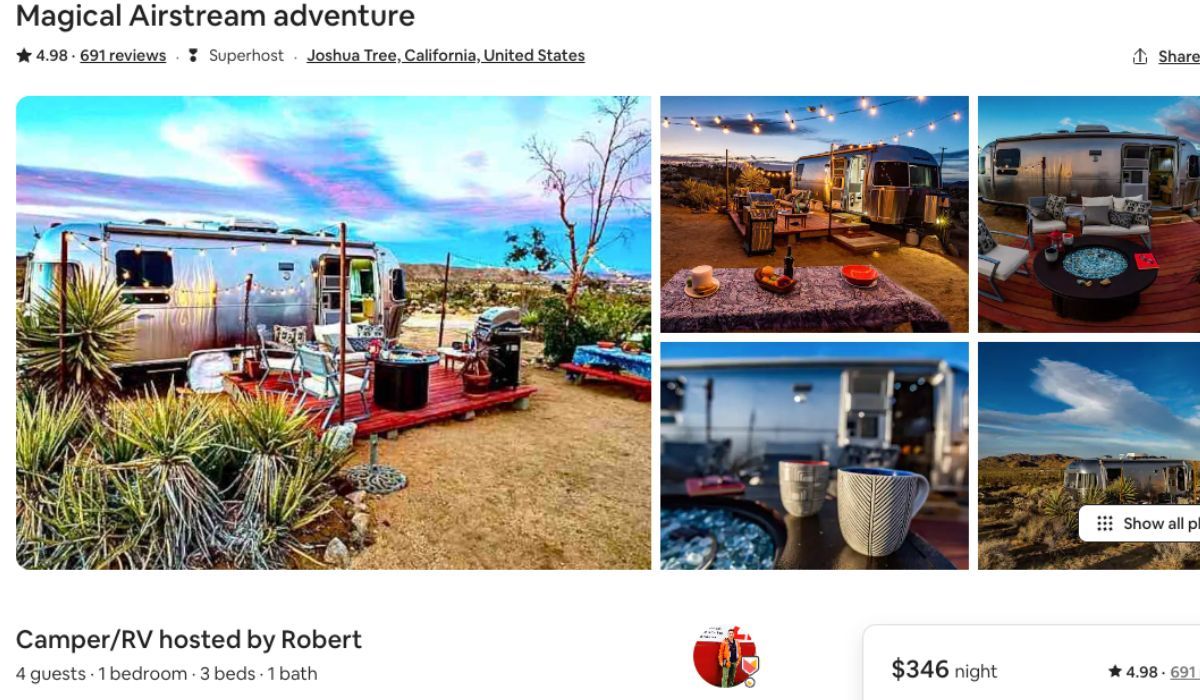This screenshot has height=700, width=1200.
Task: Click the Share upload icon
Action: (1140, 57)
